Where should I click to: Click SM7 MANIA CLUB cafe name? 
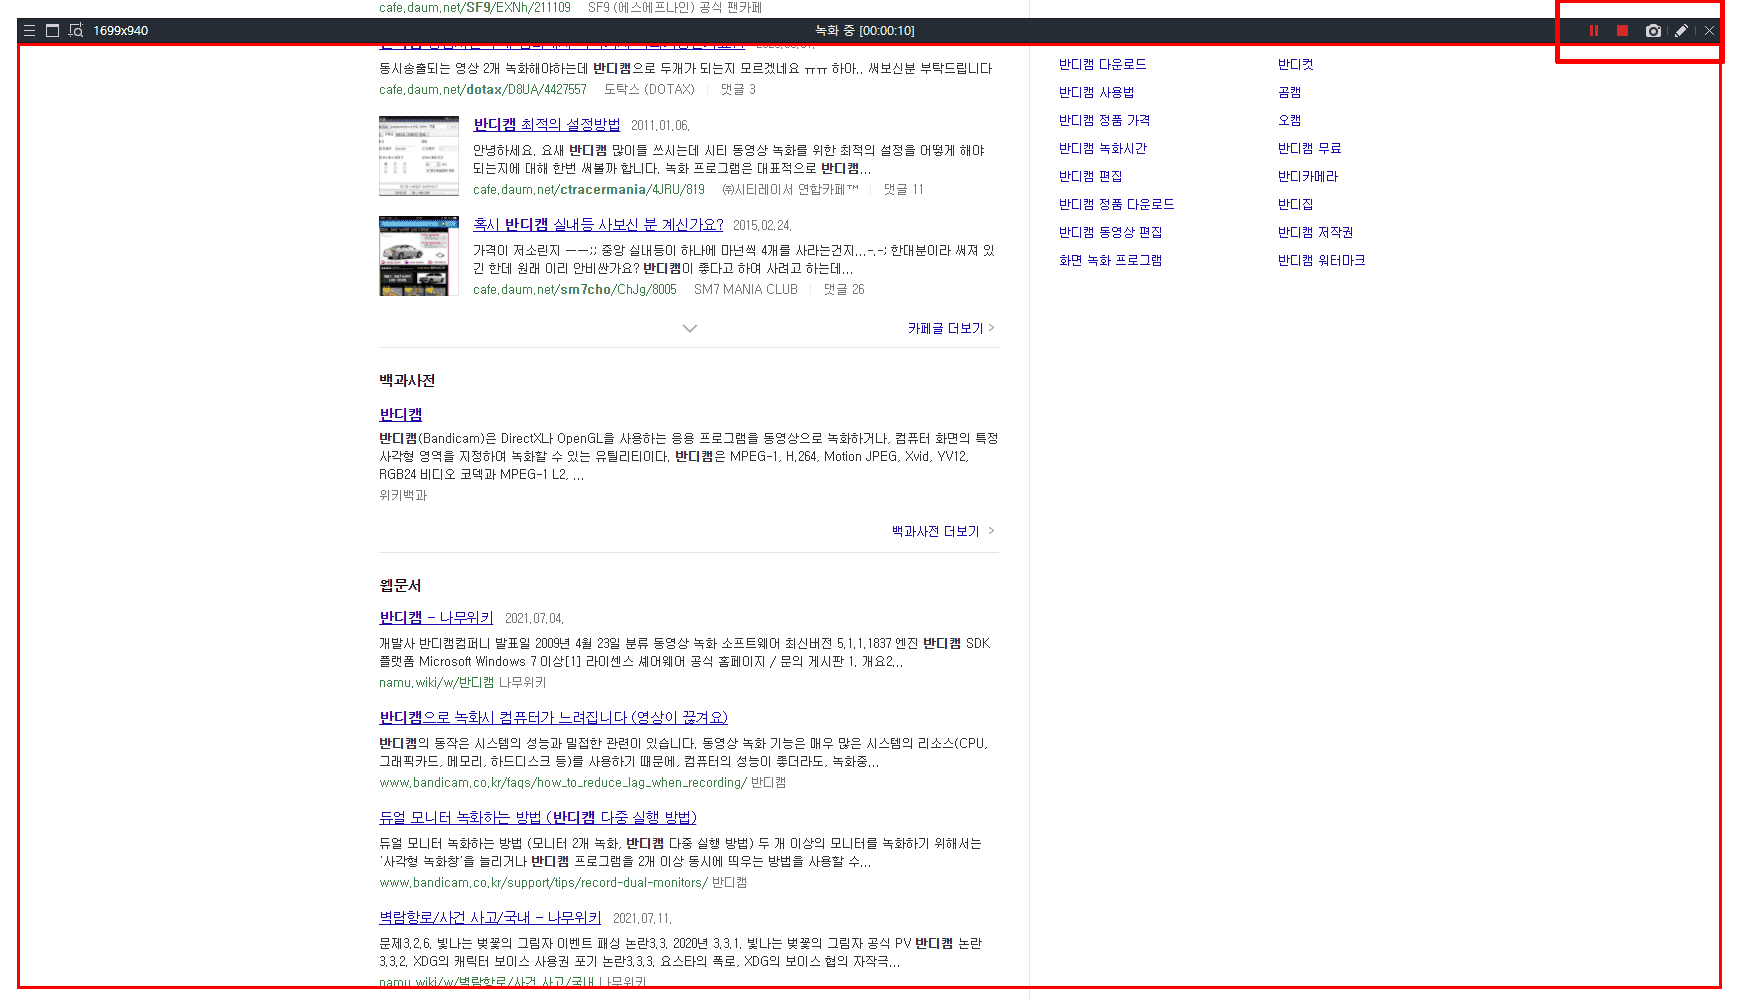pos(746,290)
